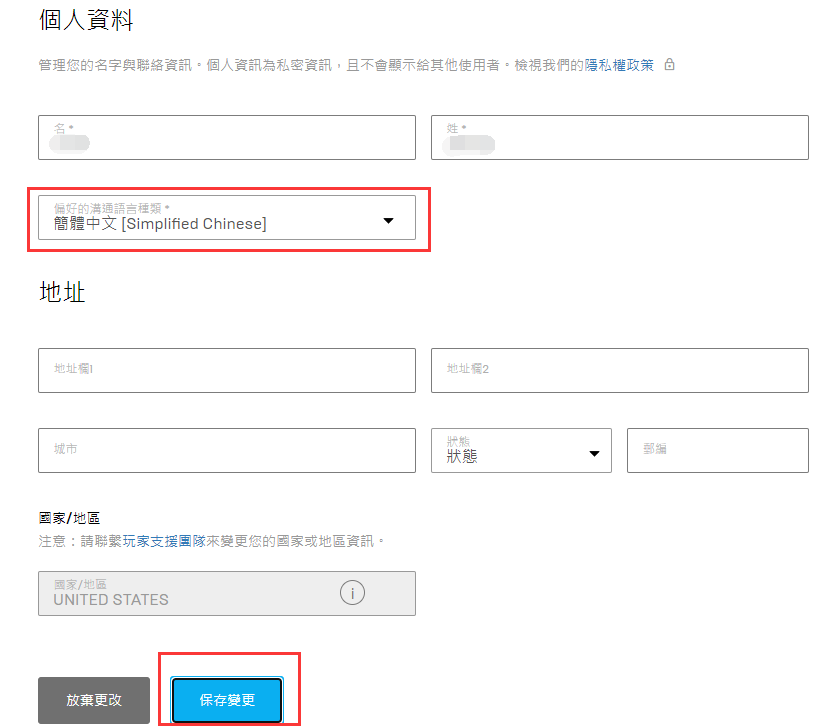Viewport: 834px width, 727px height.
Task: Focus the first name 名 field
Action: pos(227,137)
